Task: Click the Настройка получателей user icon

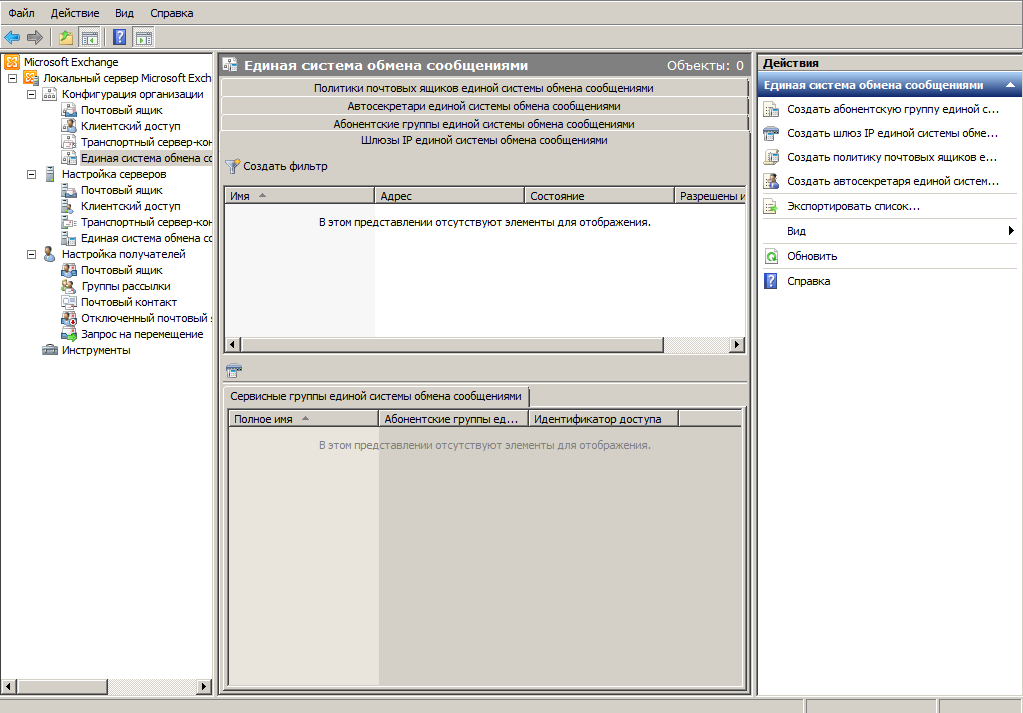Action: (x=50, y=254)
